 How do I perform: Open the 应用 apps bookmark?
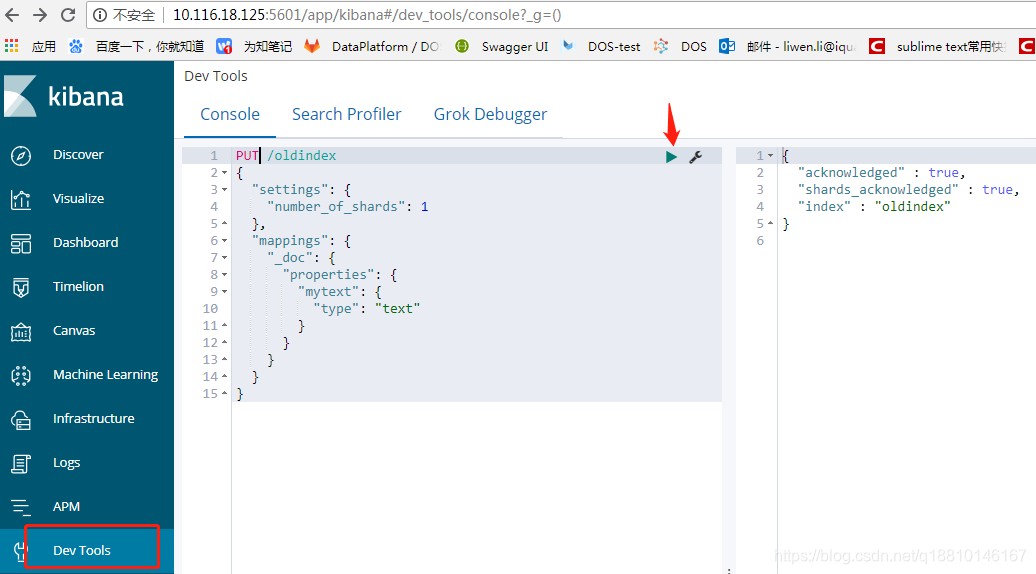(x=44, y=46)
